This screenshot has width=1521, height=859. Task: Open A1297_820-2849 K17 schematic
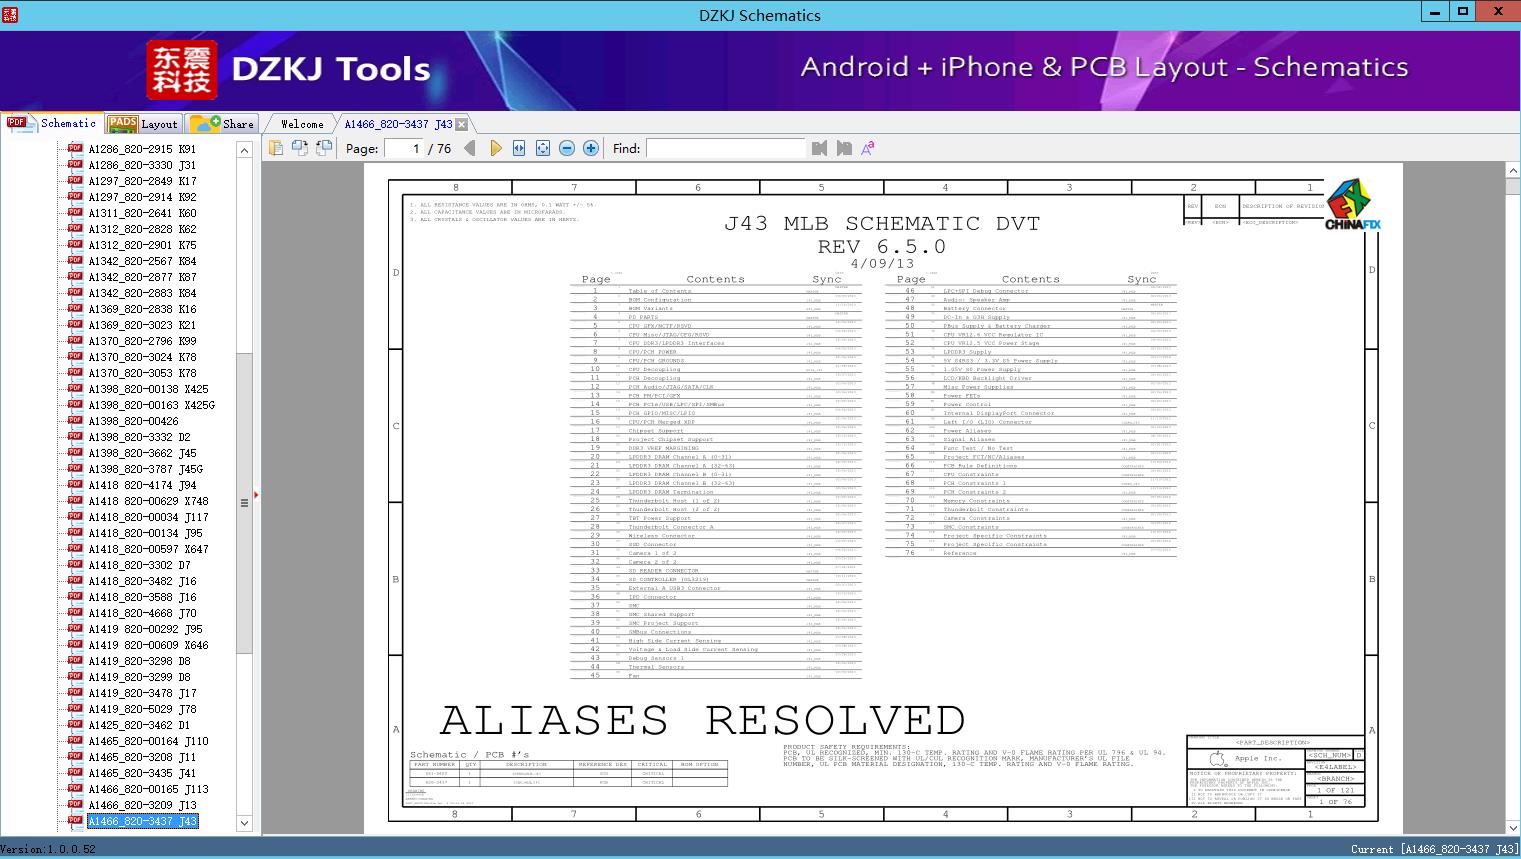(142, 181)
